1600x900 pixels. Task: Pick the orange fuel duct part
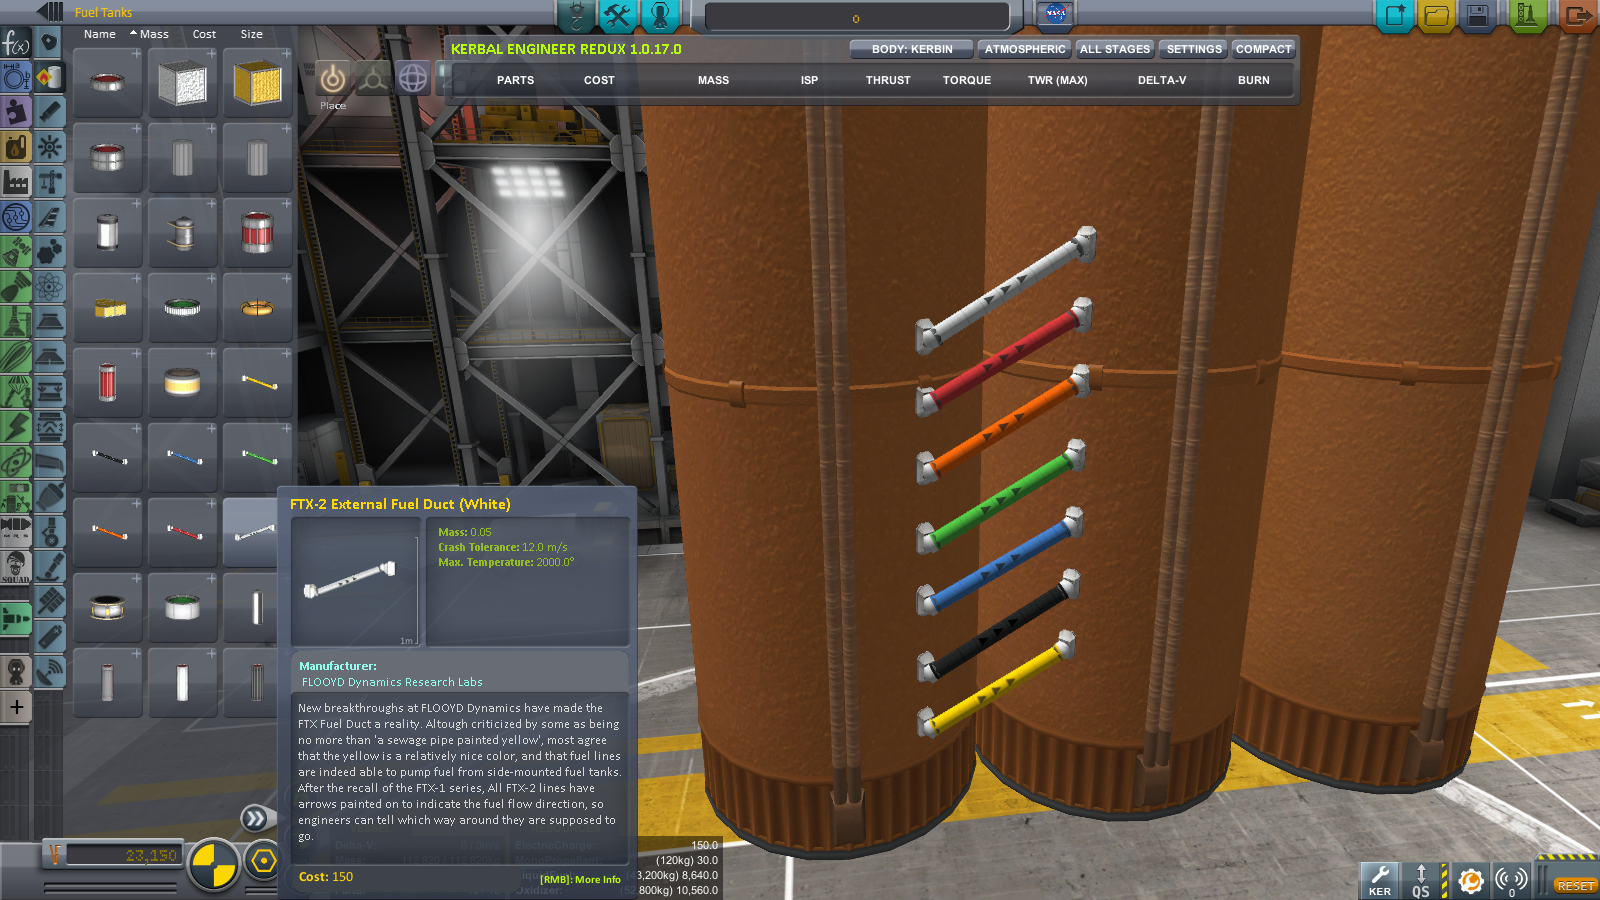pos(108,533)
